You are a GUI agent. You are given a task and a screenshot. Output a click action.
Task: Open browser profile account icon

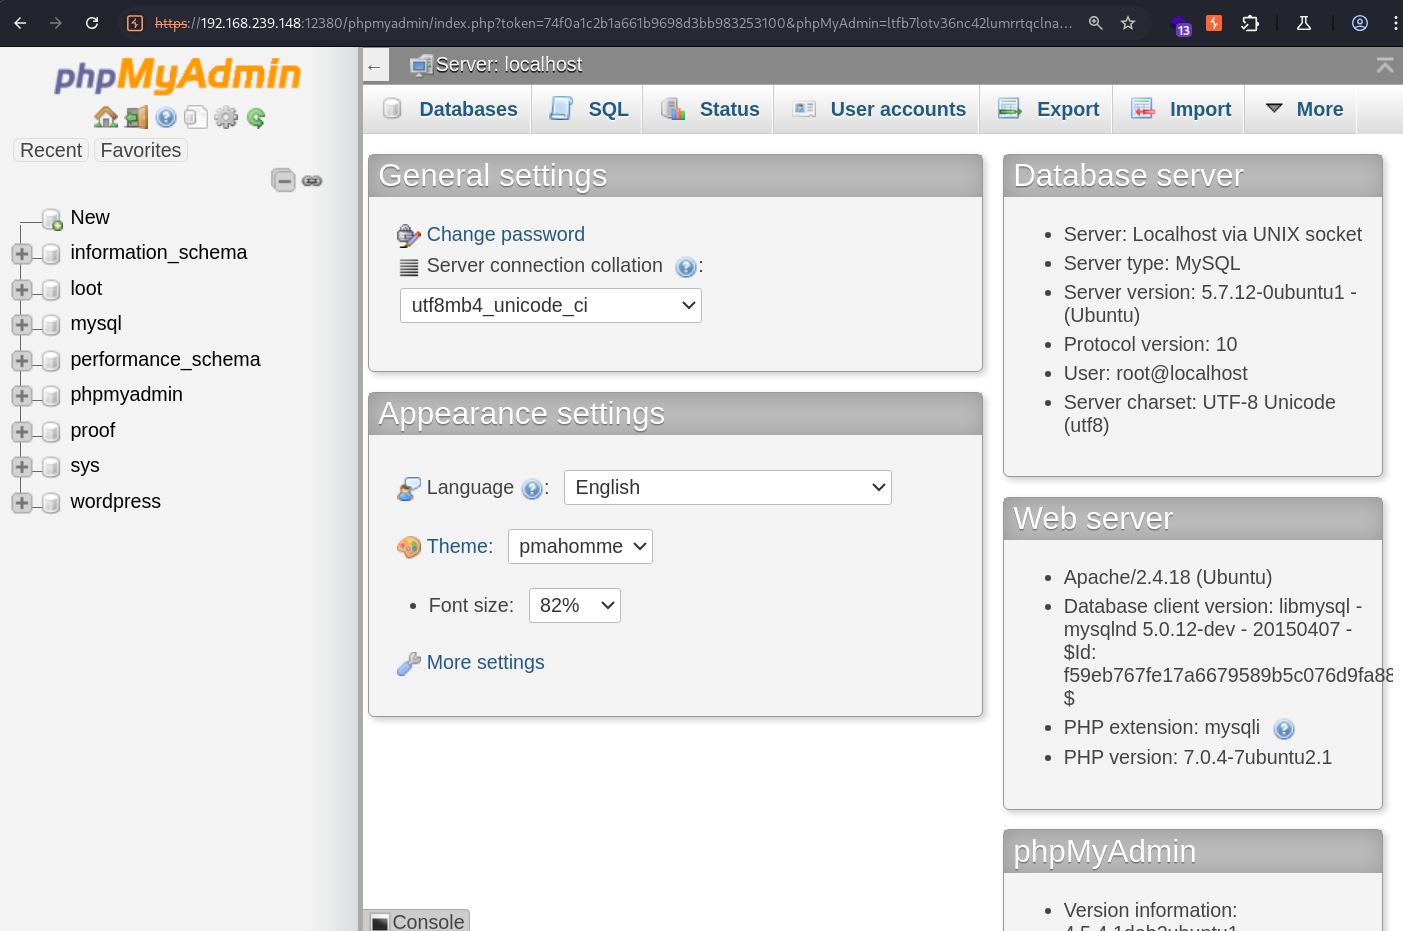[x=1360, y=23]
